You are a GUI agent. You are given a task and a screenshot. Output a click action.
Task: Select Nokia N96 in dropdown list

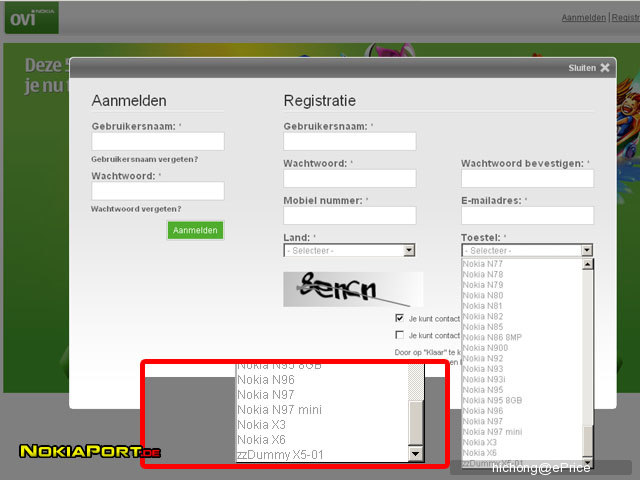click(522, 411)
